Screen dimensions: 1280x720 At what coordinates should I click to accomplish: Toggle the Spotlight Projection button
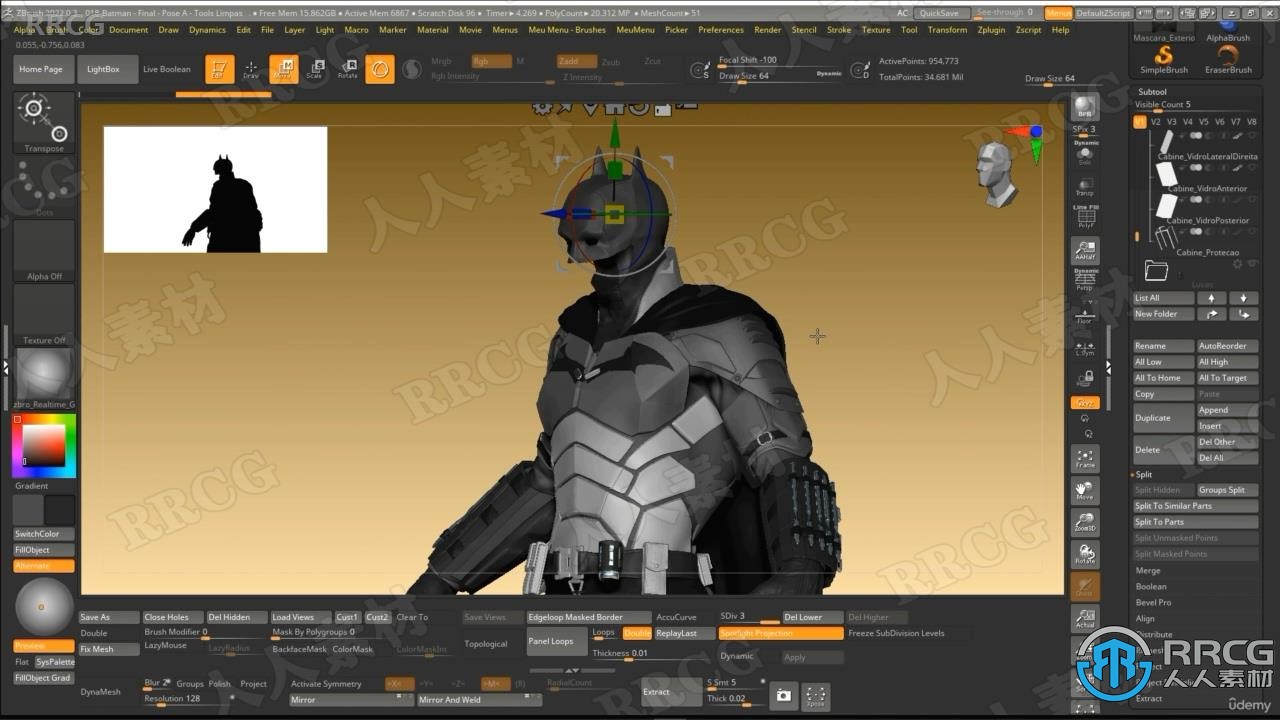coord(780,633)
